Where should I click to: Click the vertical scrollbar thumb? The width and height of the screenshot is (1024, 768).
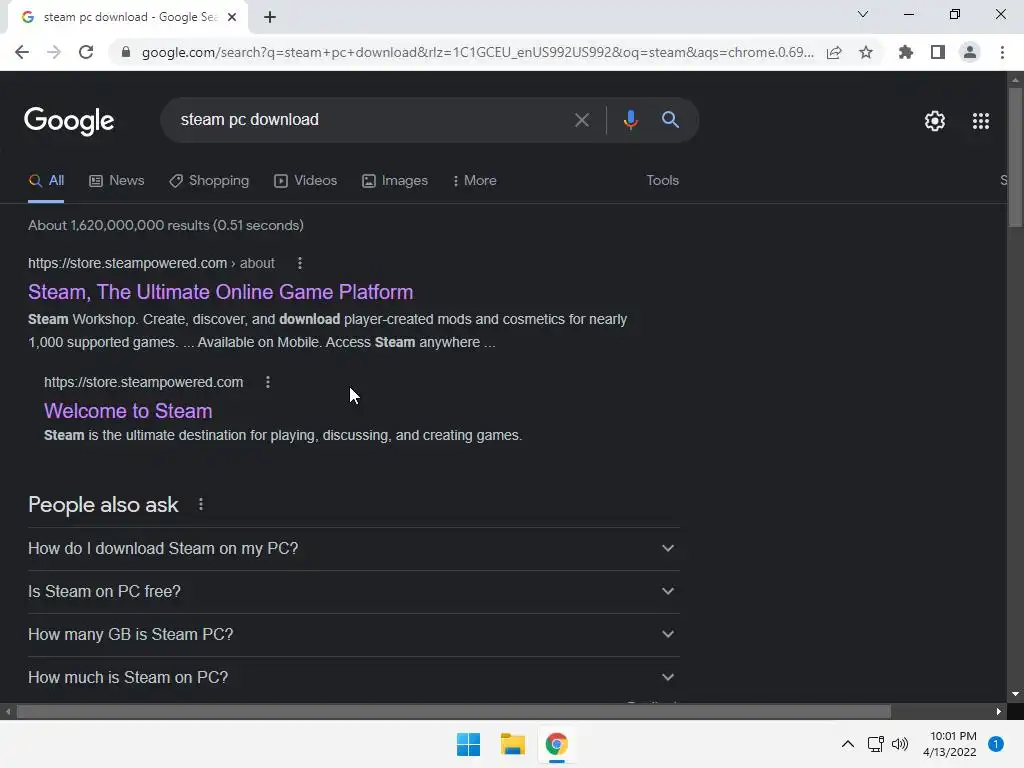pyautogui.click(x=1015, y=157)
